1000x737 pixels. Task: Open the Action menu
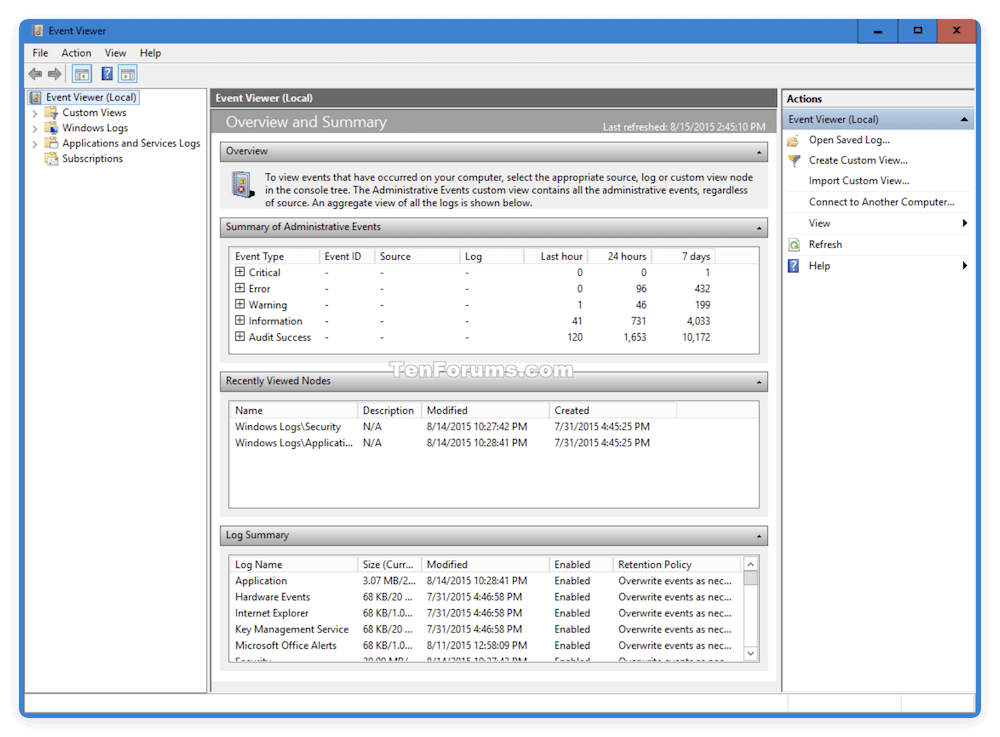76,52
